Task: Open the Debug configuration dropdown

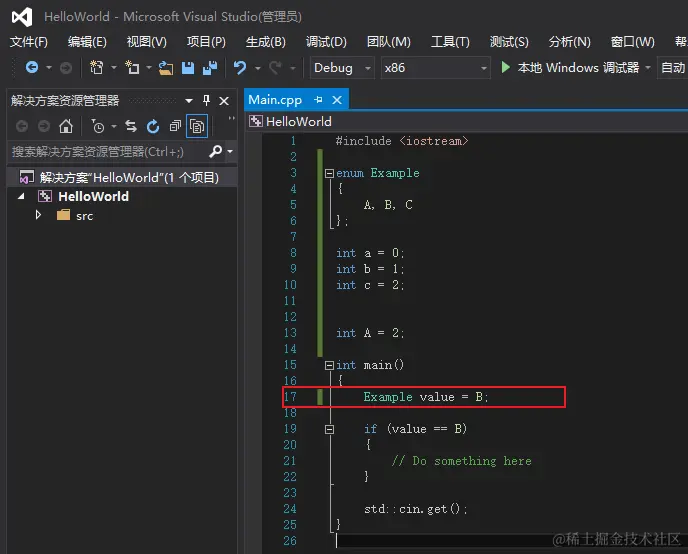Action: (x=342, y=68)
